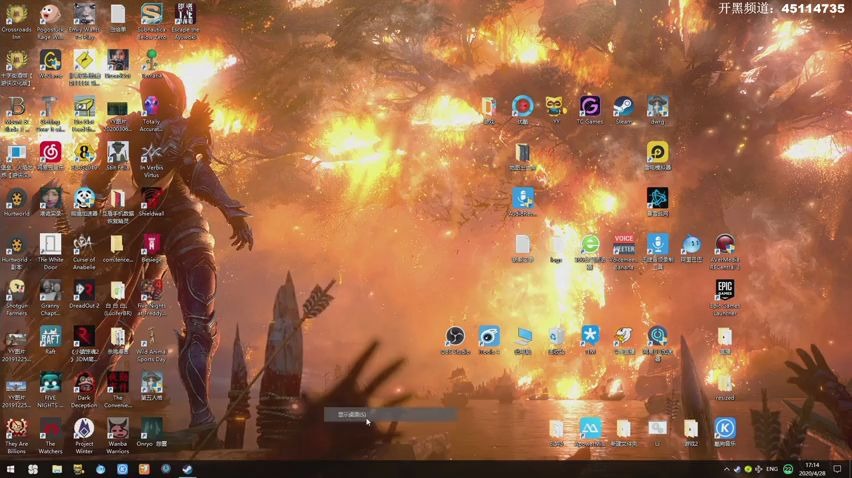Open the Crossroads Inn desktop shortcut
Screen dimensions: 852x478
point(16,21)
